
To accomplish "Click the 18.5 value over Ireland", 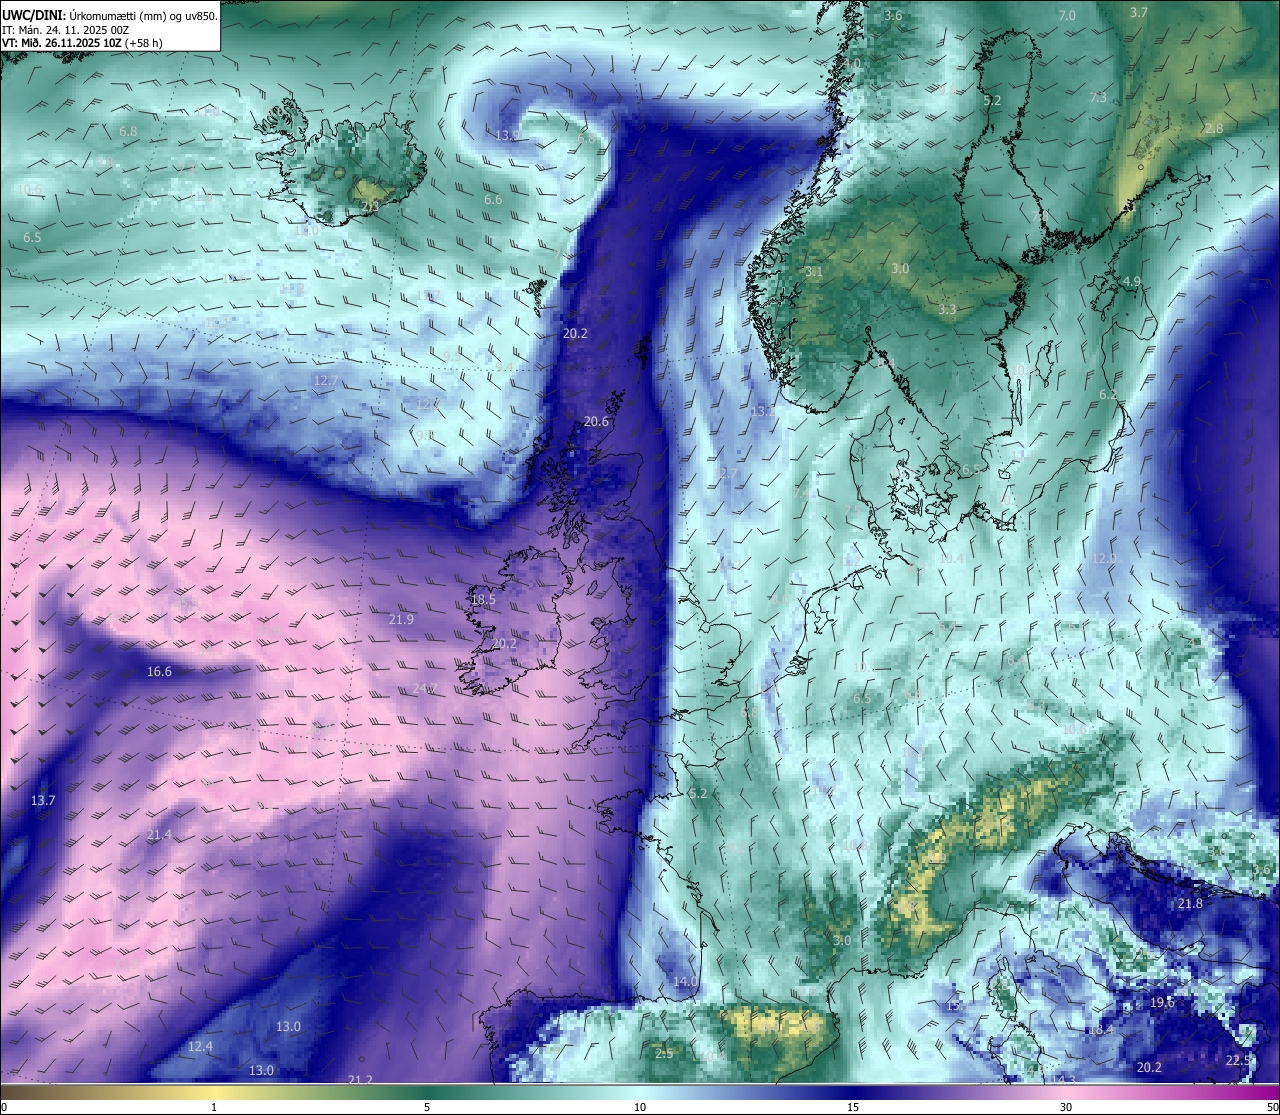I will [483, 599].
